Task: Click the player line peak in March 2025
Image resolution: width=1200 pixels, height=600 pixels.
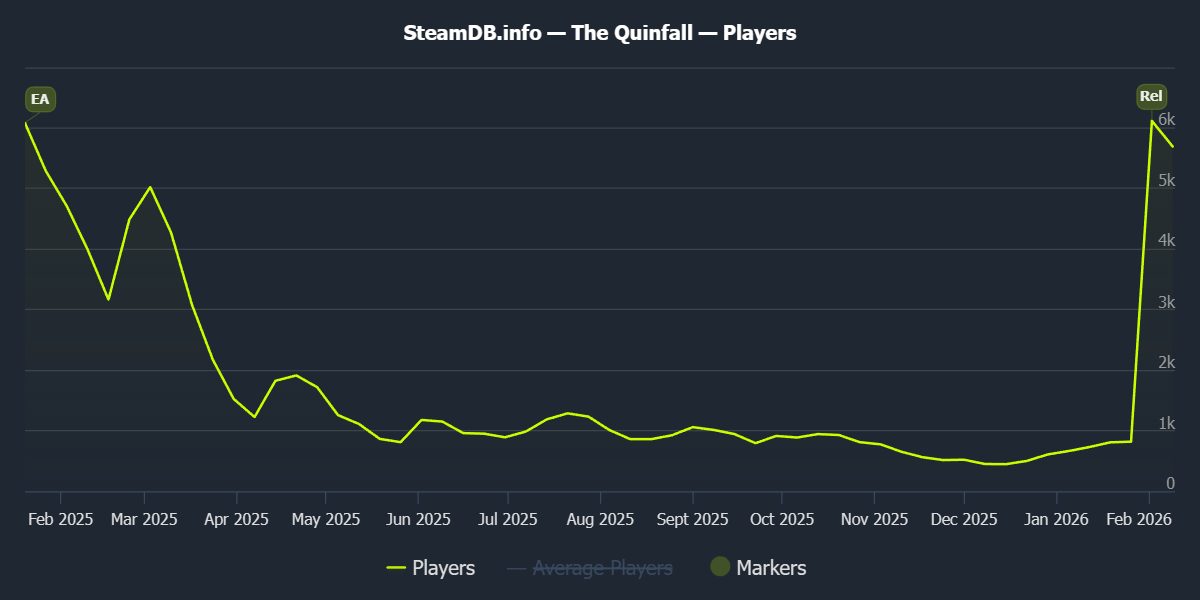Action: pyautogui.click(x=150, y=187)
